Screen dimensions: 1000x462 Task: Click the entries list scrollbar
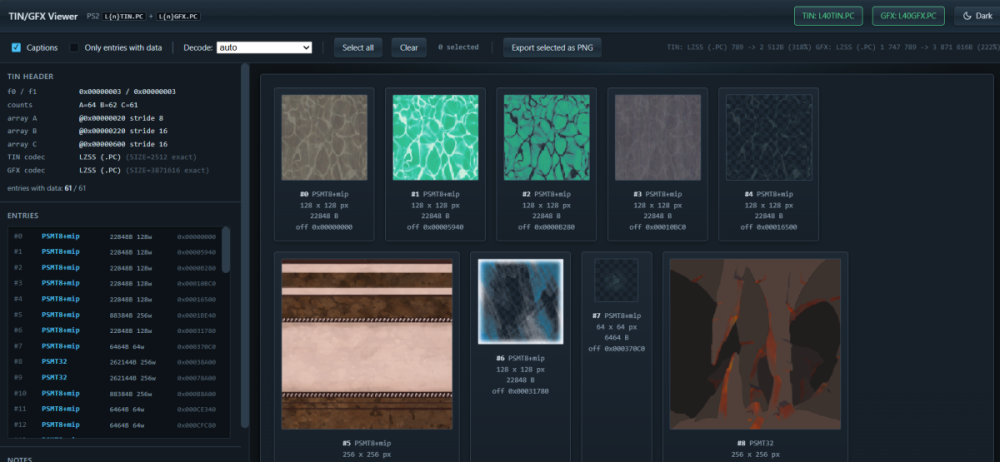tap(226, 250)
